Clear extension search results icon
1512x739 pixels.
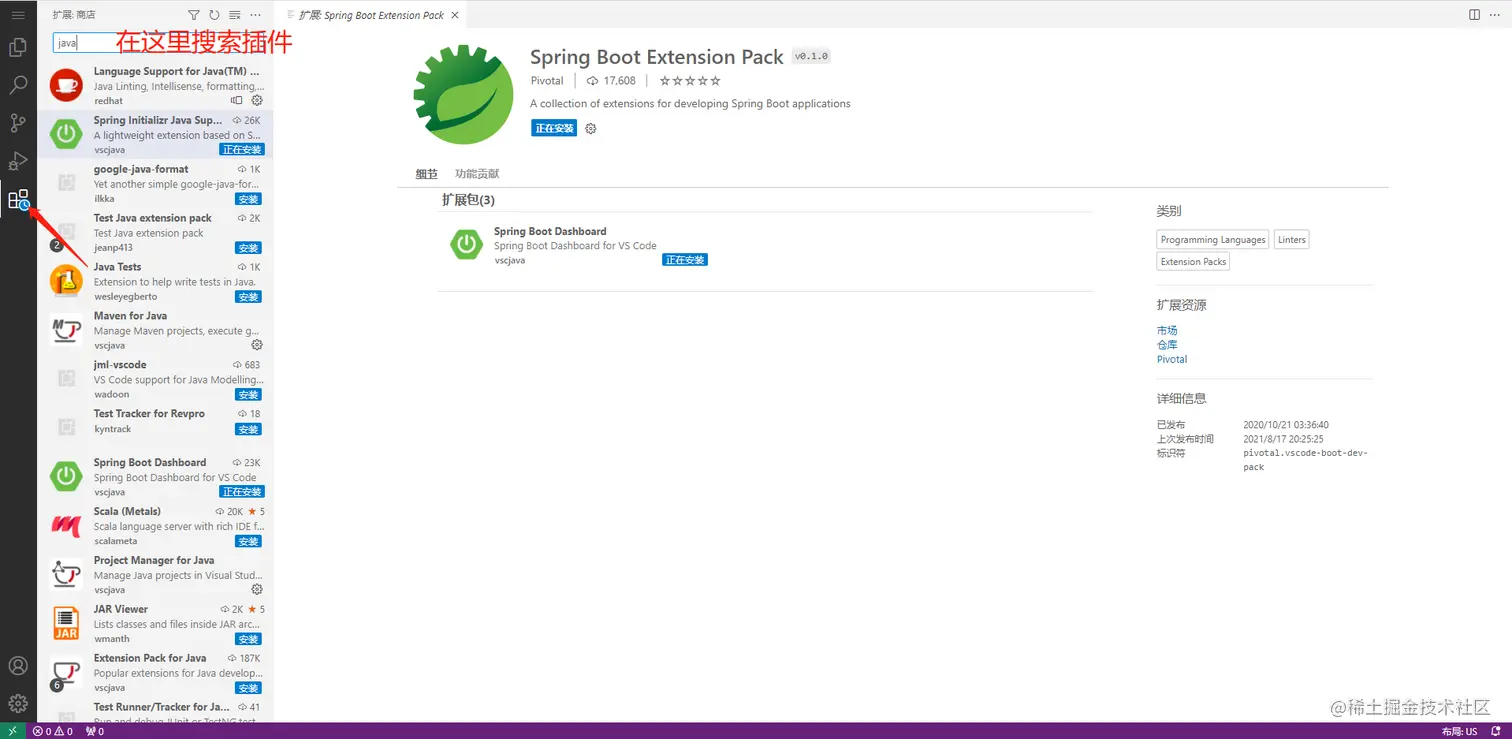point(234,15)
